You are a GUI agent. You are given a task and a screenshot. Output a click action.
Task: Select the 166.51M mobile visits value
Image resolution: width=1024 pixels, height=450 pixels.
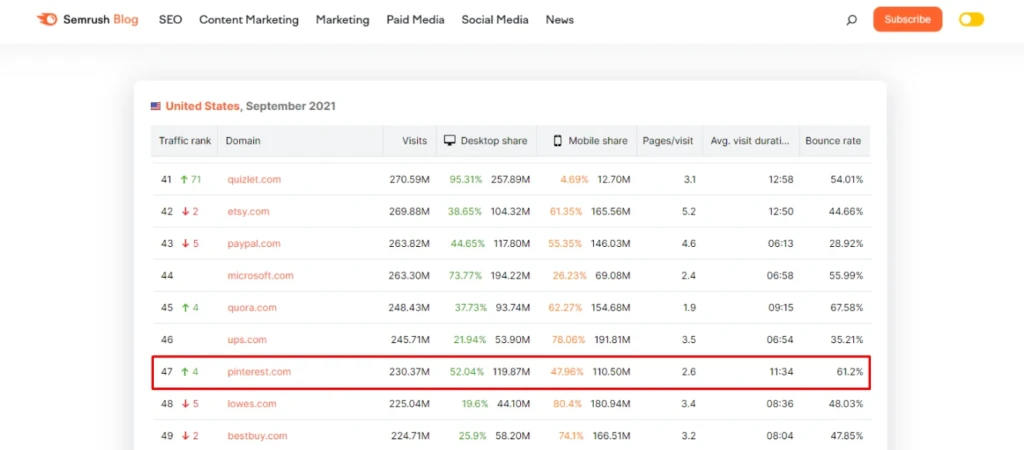(x=609, y=436)
